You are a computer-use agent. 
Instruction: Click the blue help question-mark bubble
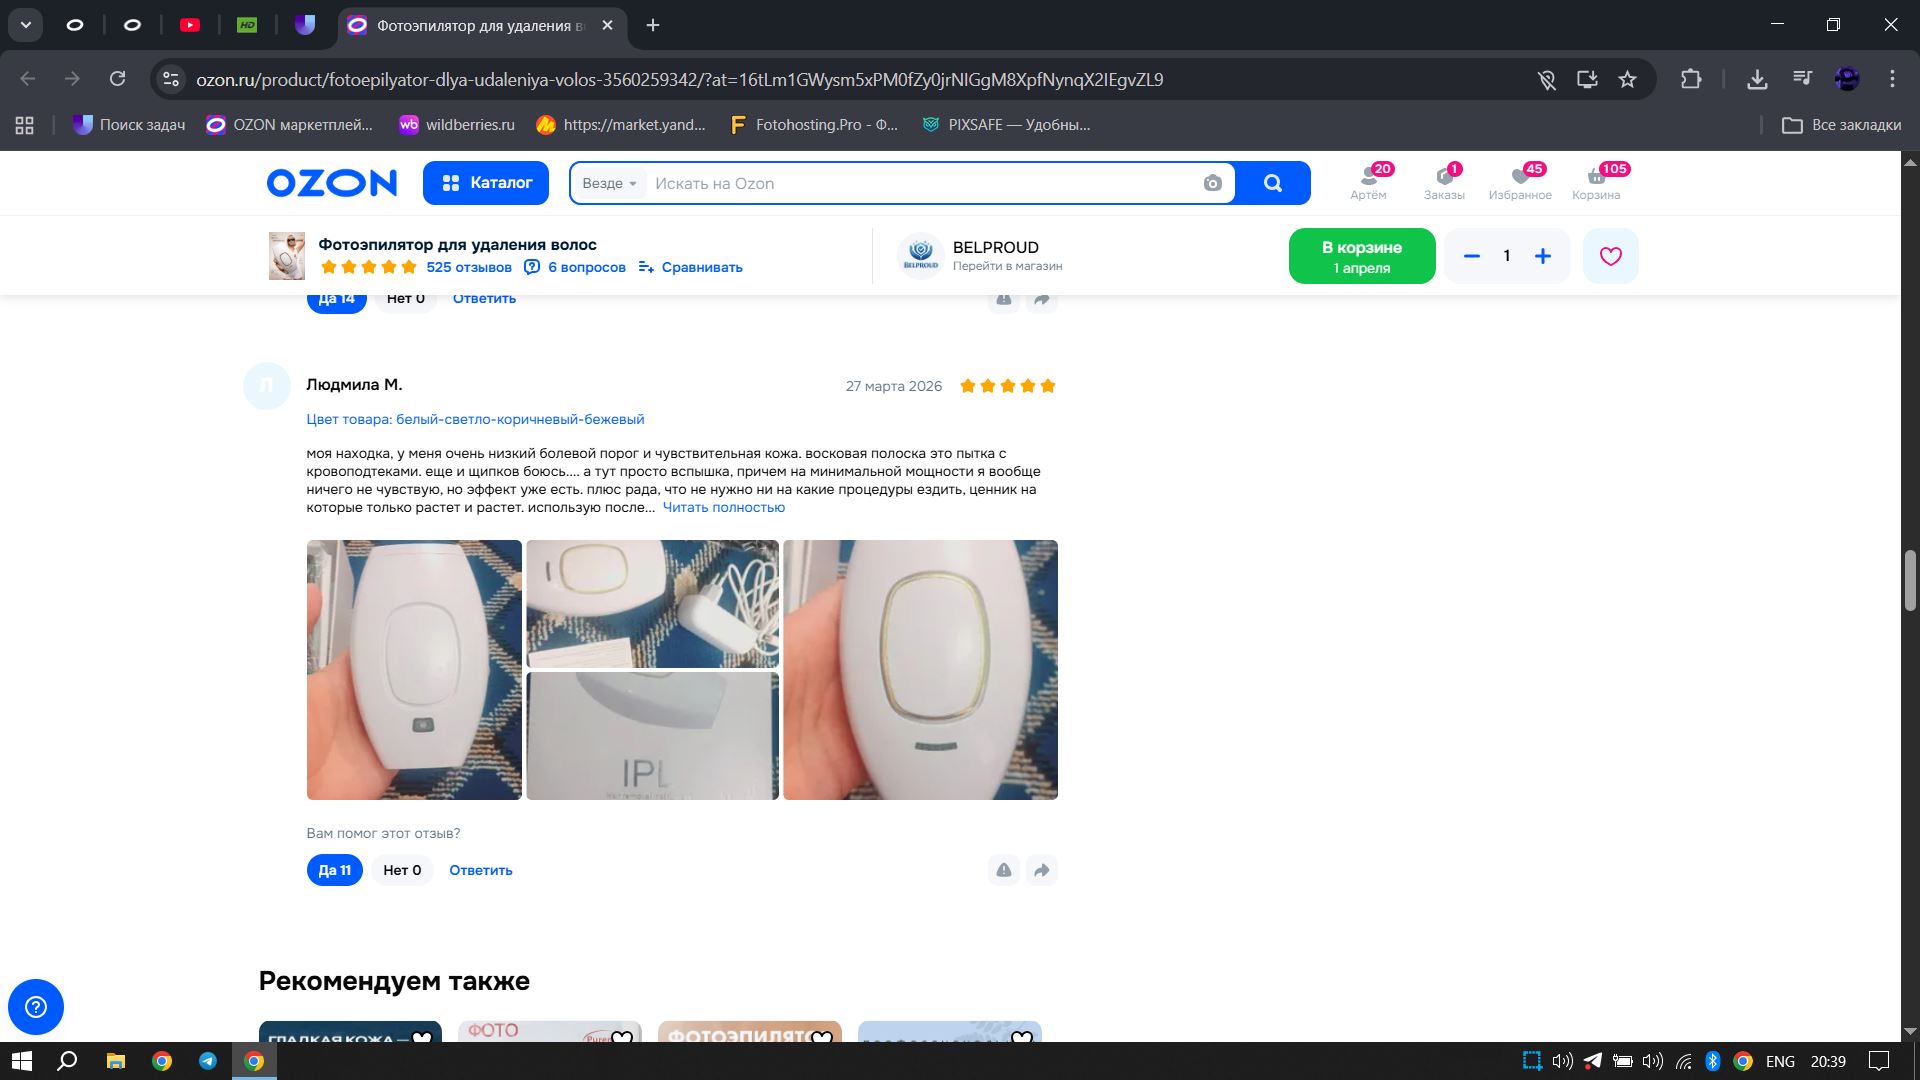click(x=36, y=1006)
